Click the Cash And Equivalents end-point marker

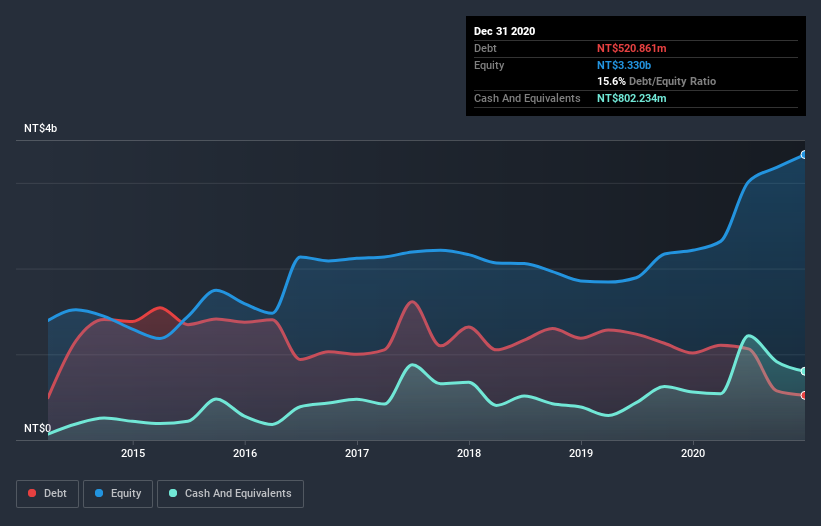click(804, 371)
